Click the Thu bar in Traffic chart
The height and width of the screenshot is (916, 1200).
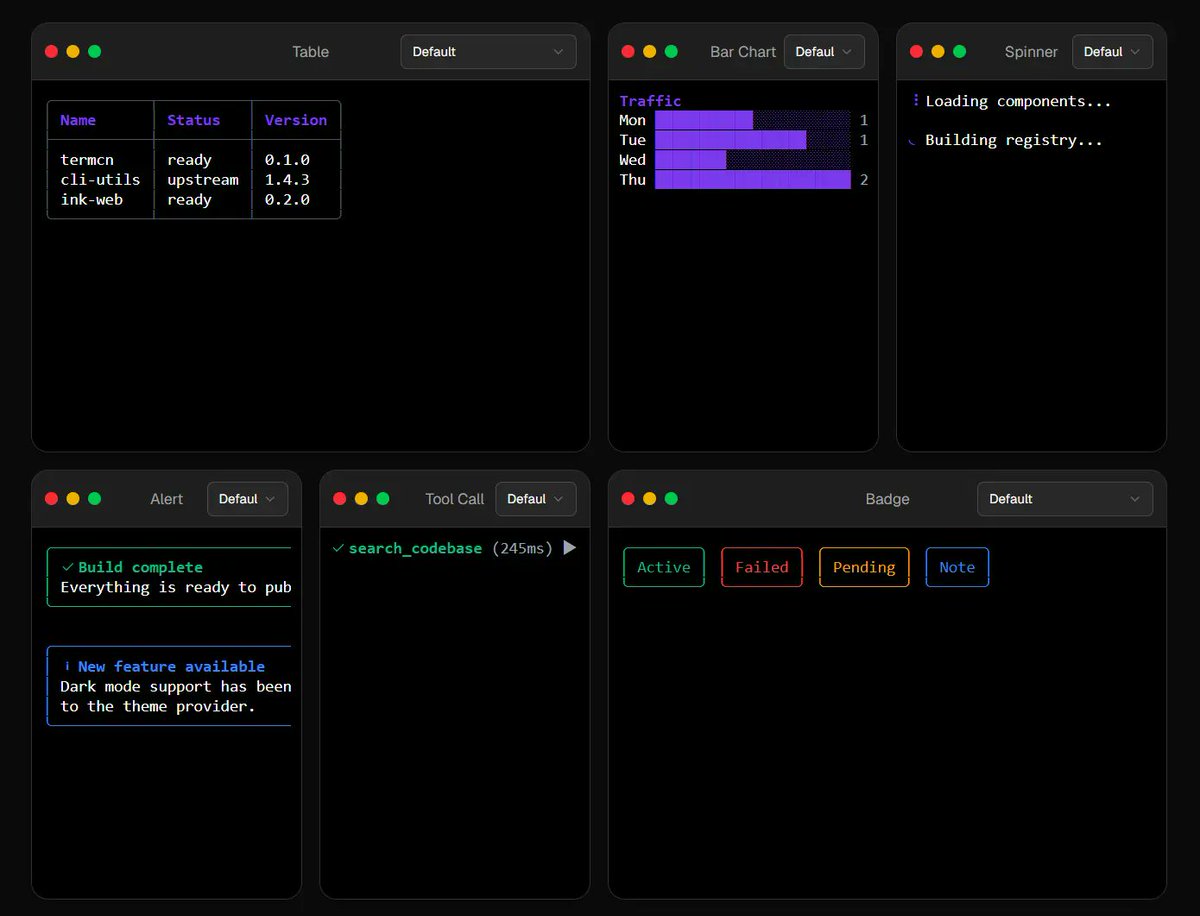[x=753, y=180]
